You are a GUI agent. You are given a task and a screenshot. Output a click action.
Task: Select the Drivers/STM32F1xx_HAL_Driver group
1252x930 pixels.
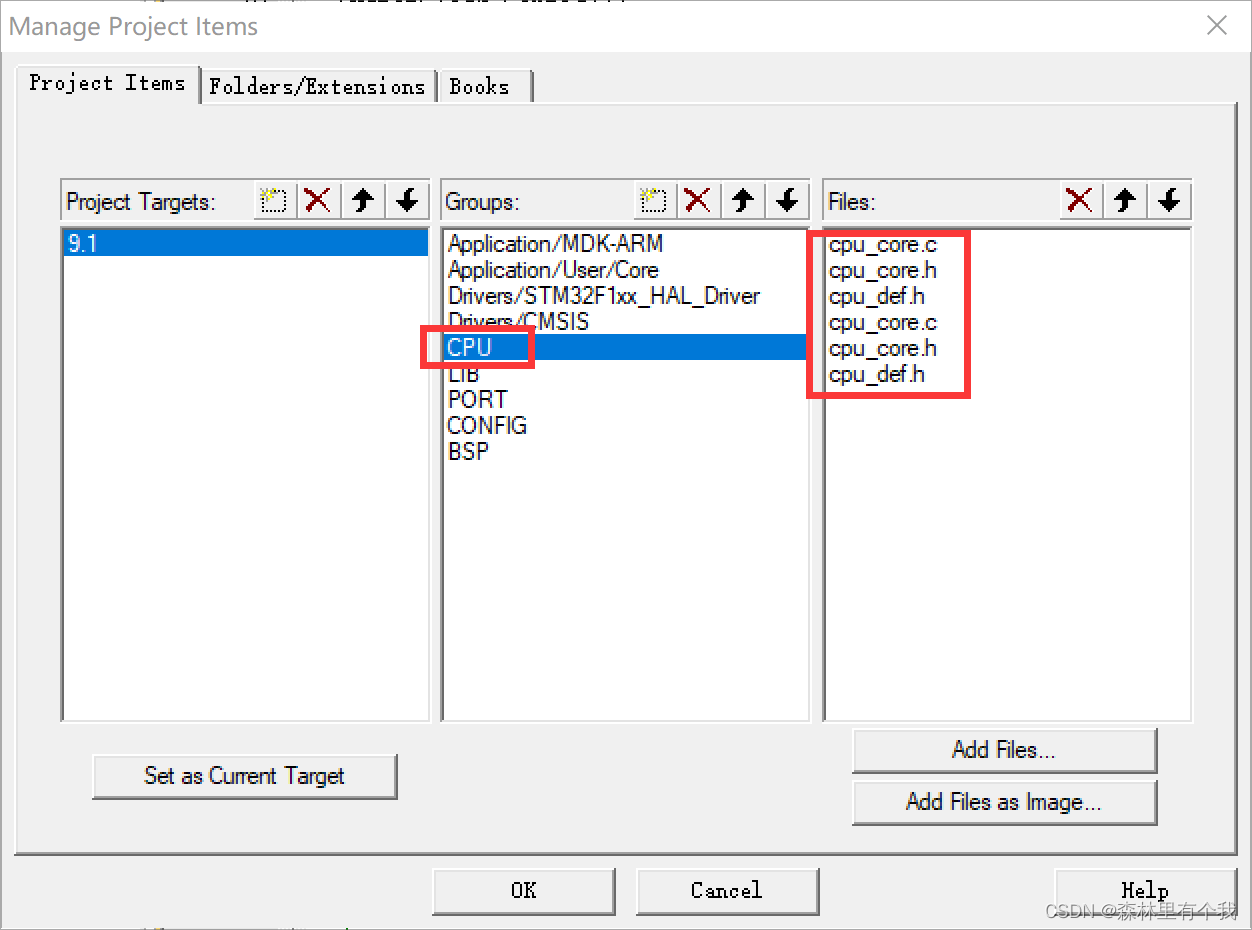[x=625, y=296]
